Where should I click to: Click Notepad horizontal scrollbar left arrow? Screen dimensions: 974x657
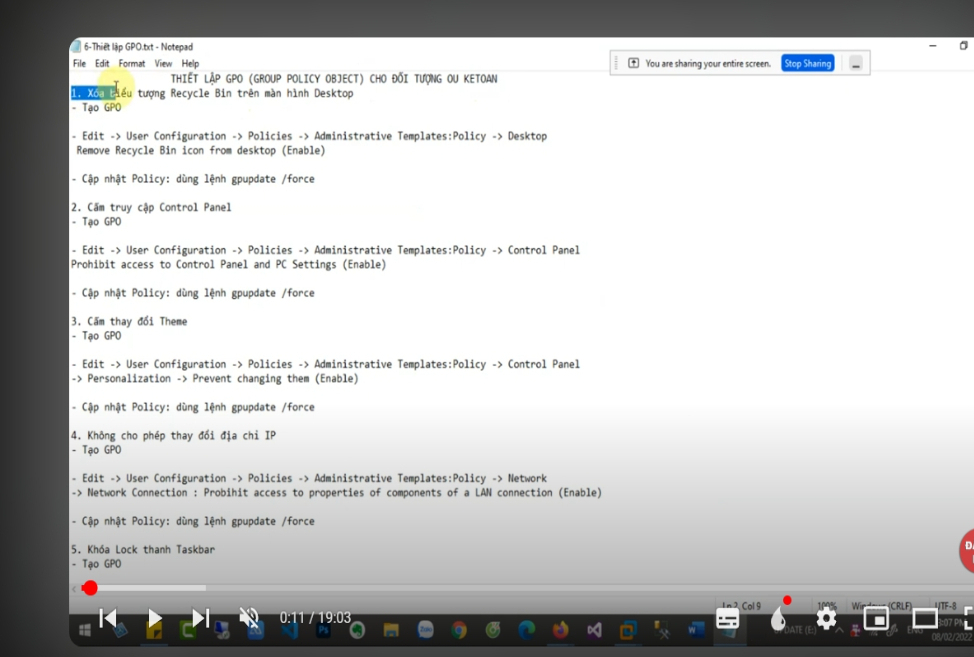(x=74, y=588)
